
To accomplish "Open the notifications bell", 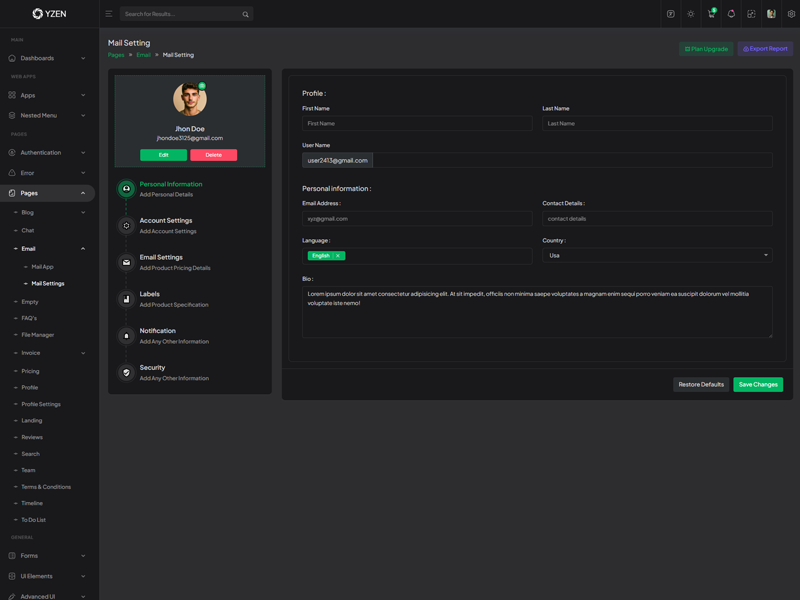I will (731, 14).
